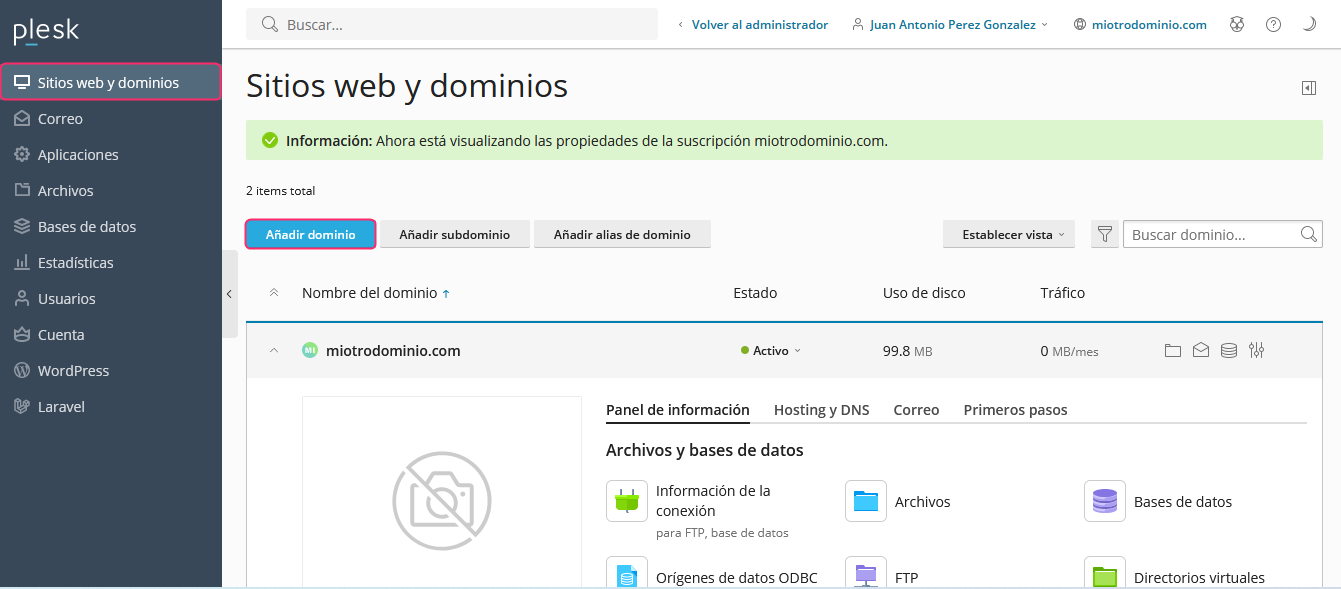Collapse the miotrodominio.com row chevron
Screen dimensions: 1341x589
click(x=273, y=351)
